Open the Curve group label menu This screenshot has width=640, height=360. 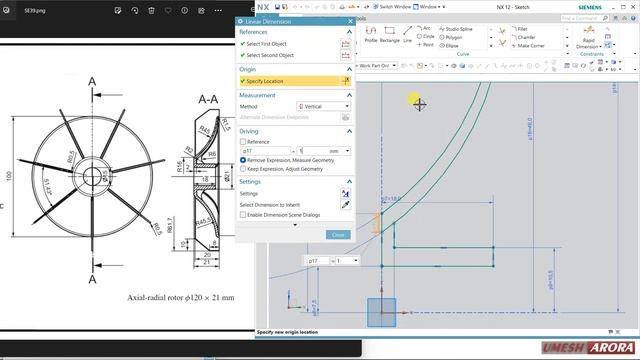(x=463, y=54)
